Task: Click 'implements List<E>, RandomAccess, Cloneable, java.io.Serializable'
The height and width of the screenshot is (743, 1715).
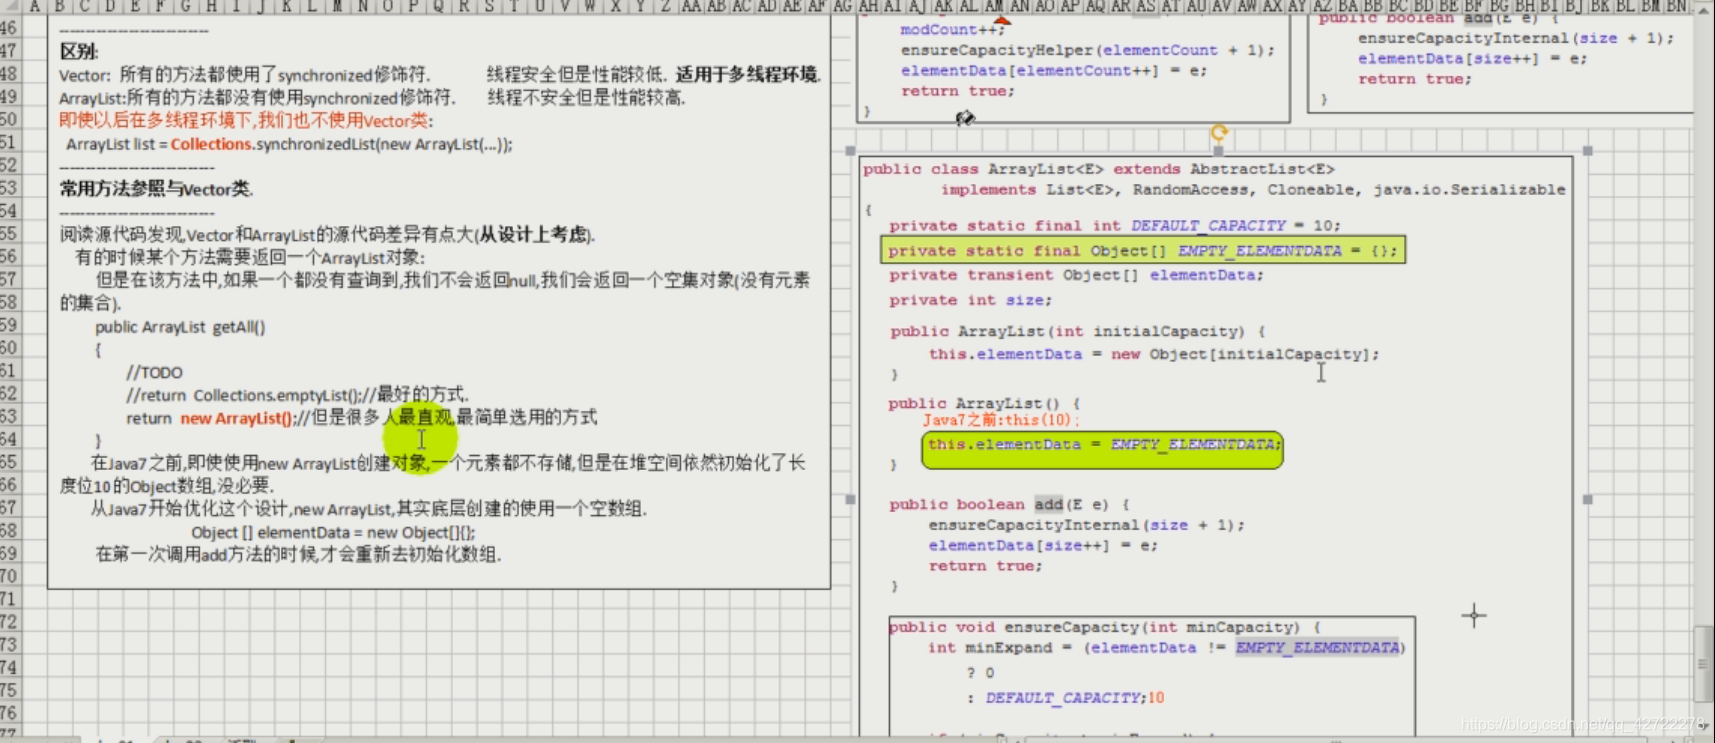Action: click(x=1253, y=190)
